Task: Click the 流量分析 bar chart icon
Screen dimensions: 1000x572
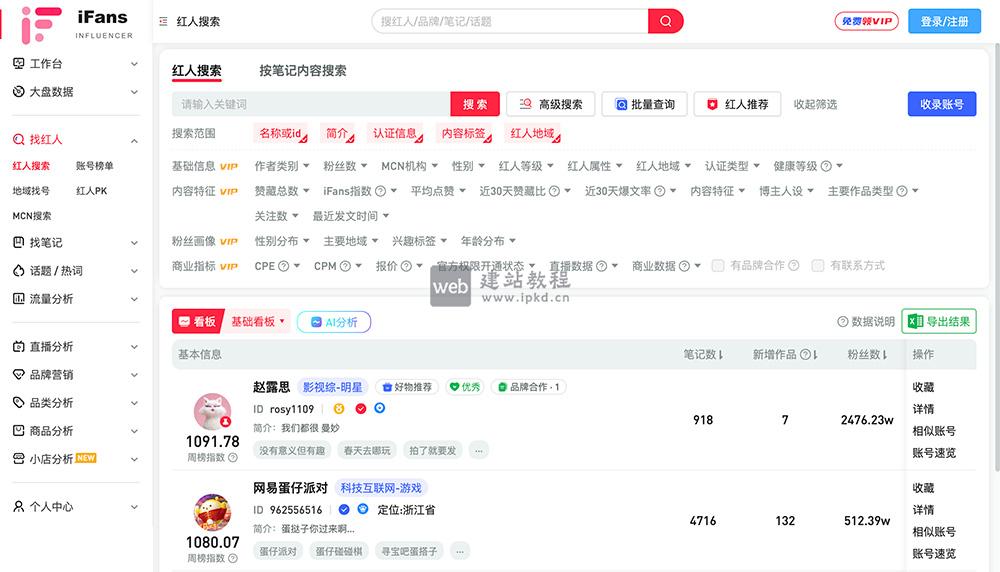Action: 18,298
